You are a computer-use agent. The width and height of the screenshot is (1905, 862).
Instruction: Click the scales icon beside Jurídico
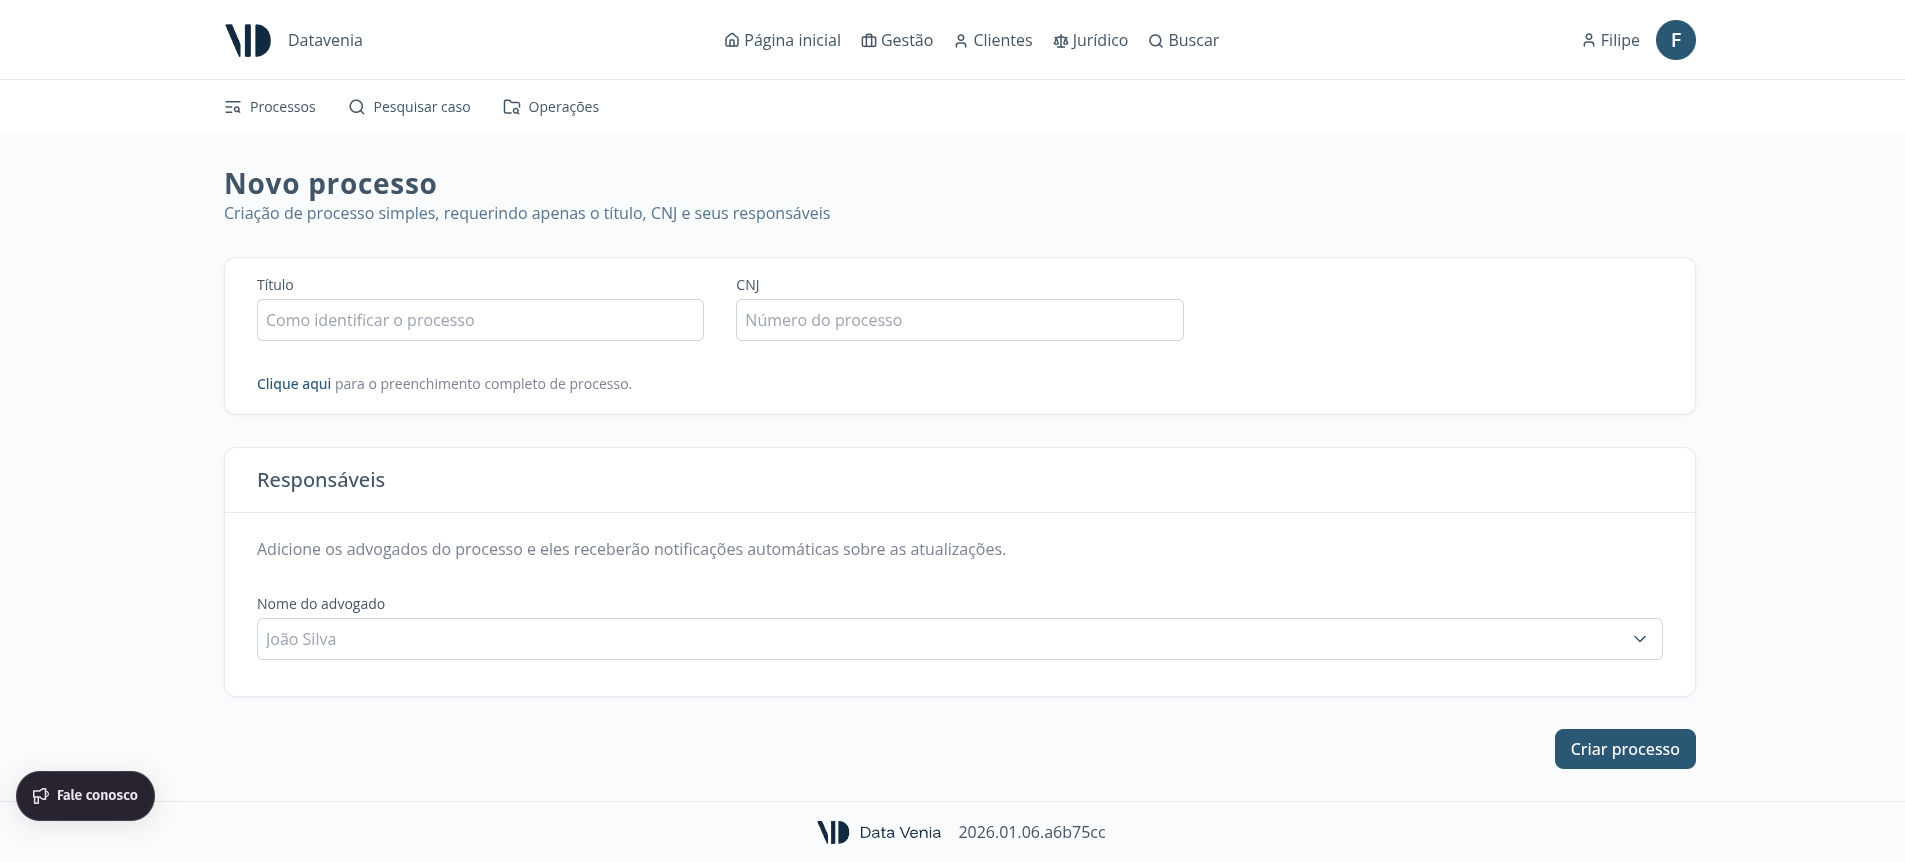point(1060,41)
